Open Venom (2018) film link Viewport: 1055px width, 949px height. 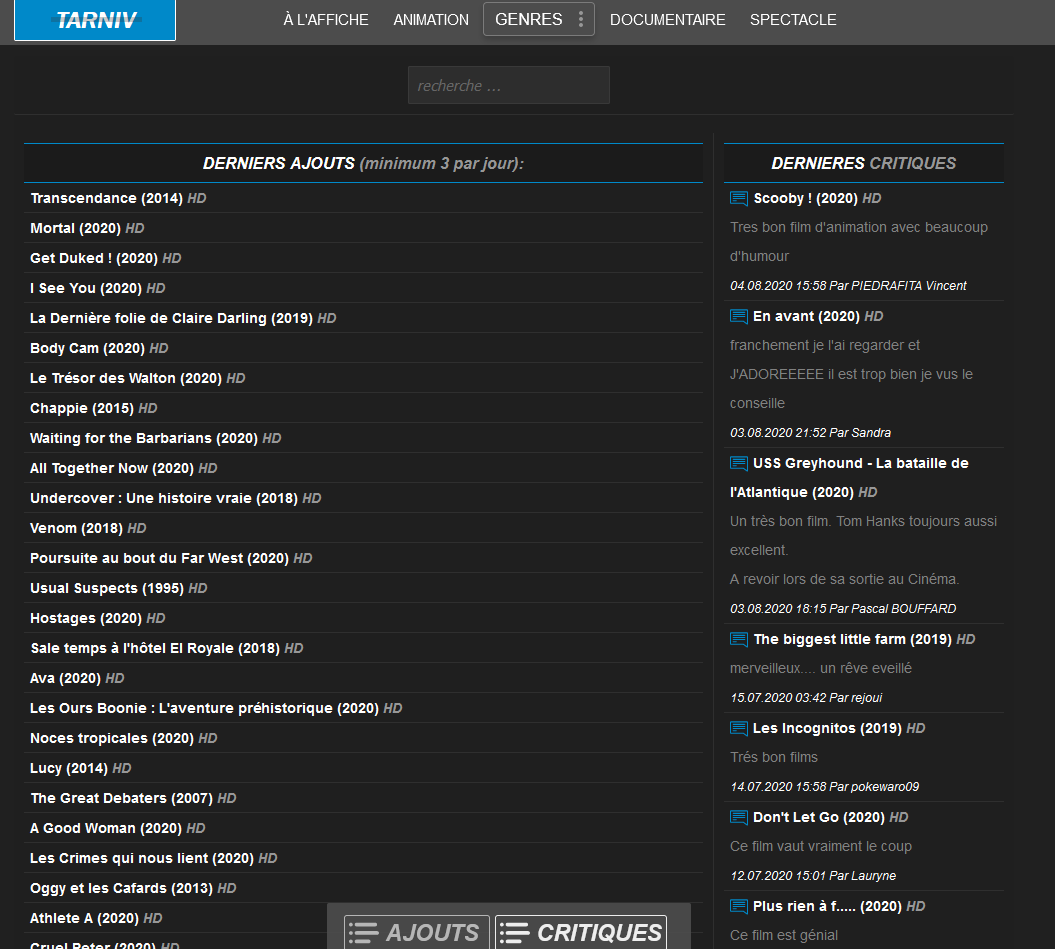click(88, 528)
